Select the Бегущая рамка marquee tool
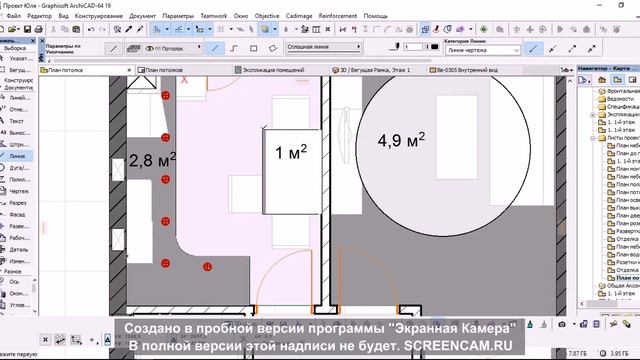 pyautogui.click(x=16, y=70)
